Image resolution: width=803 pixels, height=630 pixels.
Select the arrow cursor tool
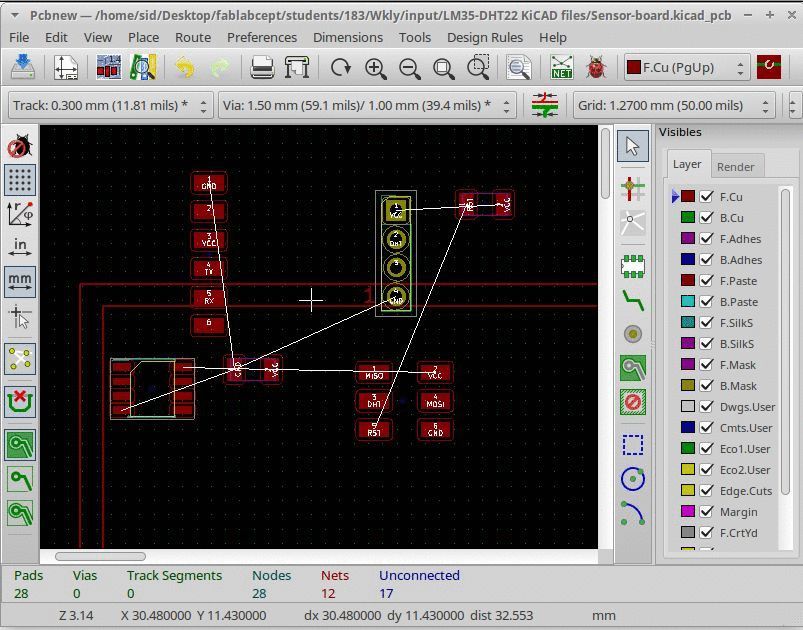[633, 146]
